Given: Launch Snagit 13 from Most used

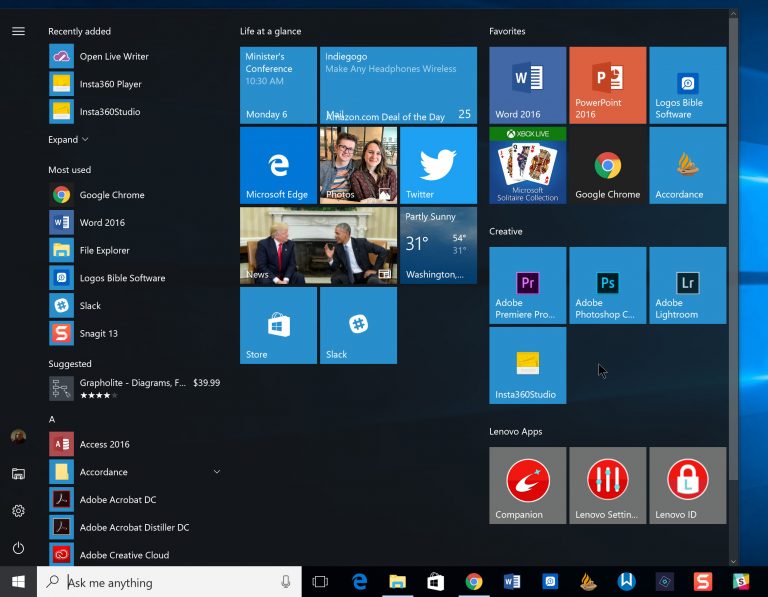Looking at the screenshot, I should (135, 334).
